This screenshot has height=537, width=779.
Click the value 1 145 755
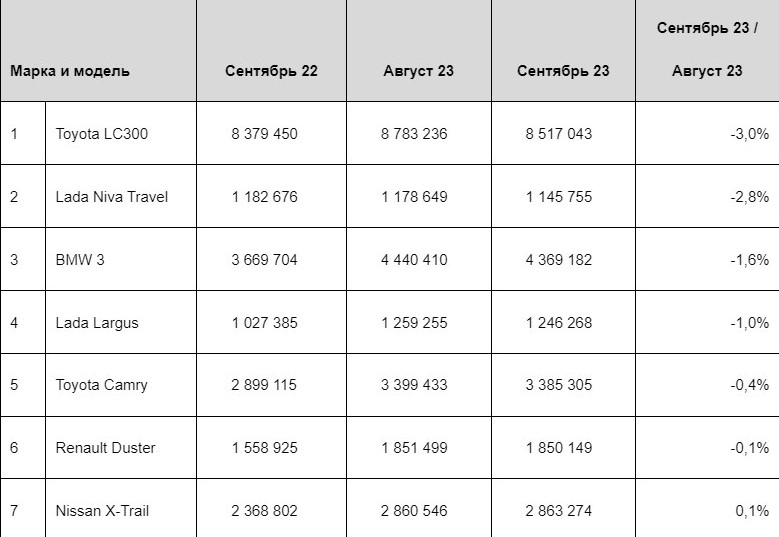click(559, 197)
